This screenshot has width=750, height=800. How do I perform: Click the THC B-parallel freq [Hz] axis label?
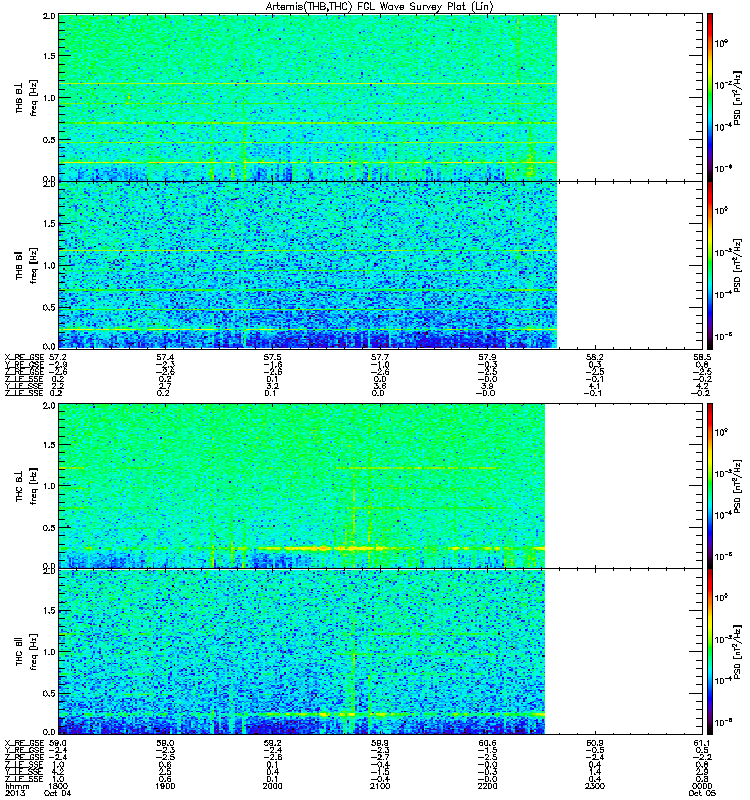point(34,652)
